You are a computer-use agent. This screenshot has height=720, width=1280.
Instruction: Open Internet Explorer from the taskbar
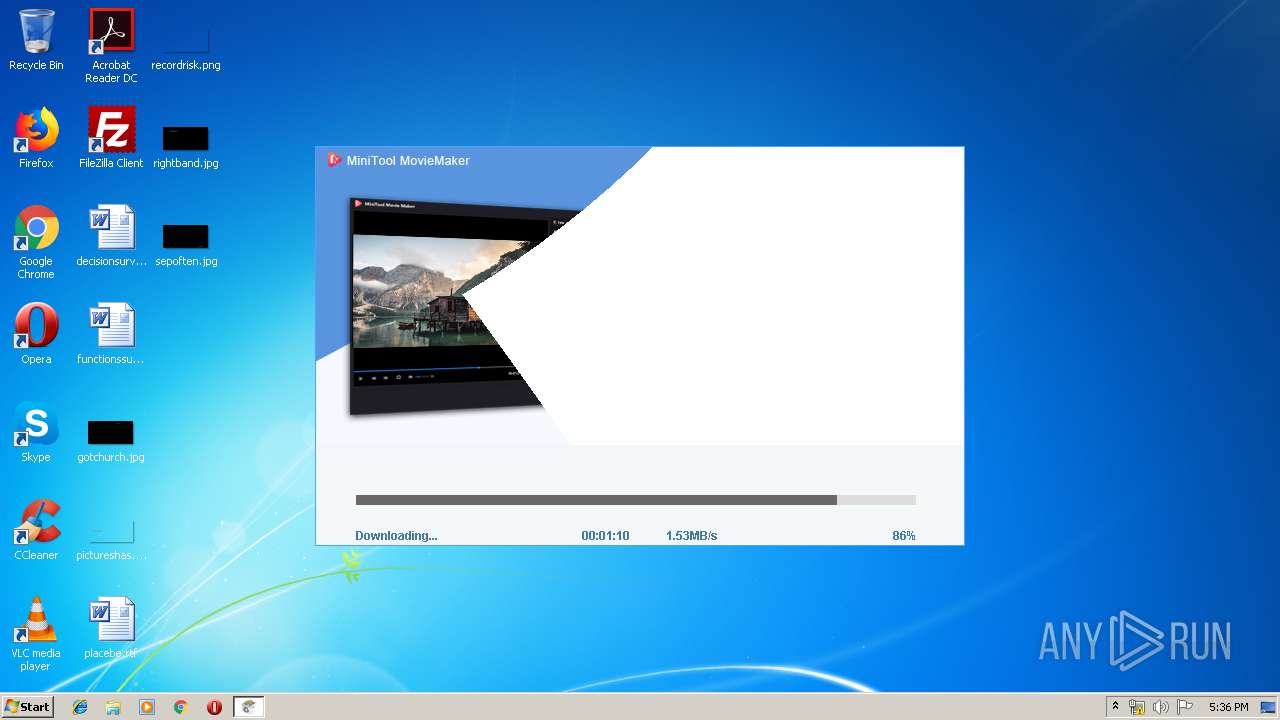(80, 707)
